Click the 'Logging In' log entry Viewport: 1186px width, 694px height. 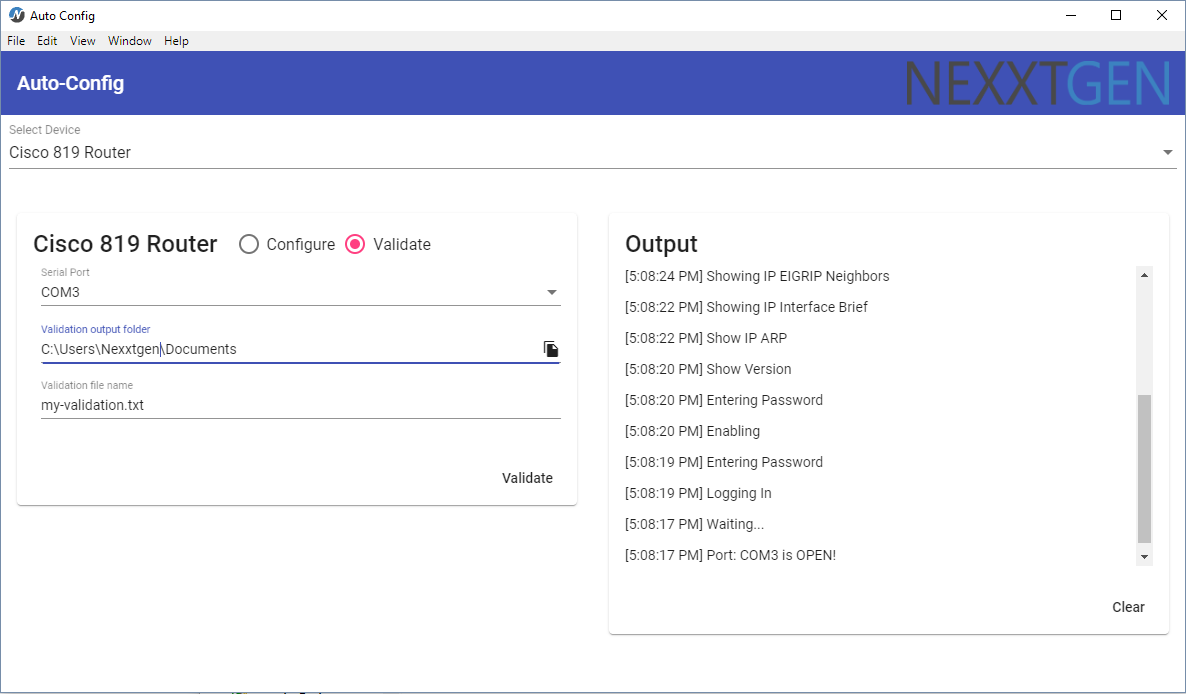pyautogui.click(x=698, y=493)
